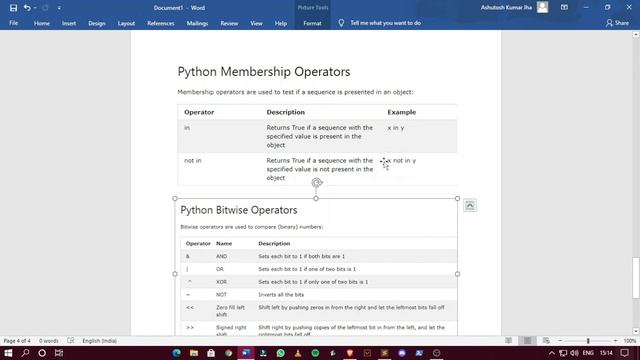This screenshot has width=640, height=360.
Task: Click the volume speaker icon in system tray
Action: pos(574,353)
